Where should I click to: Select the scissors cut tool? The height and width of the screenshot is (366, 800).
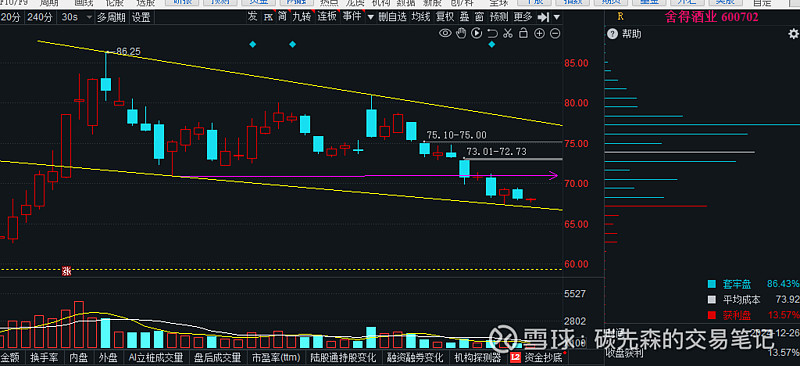pos(508,34)
